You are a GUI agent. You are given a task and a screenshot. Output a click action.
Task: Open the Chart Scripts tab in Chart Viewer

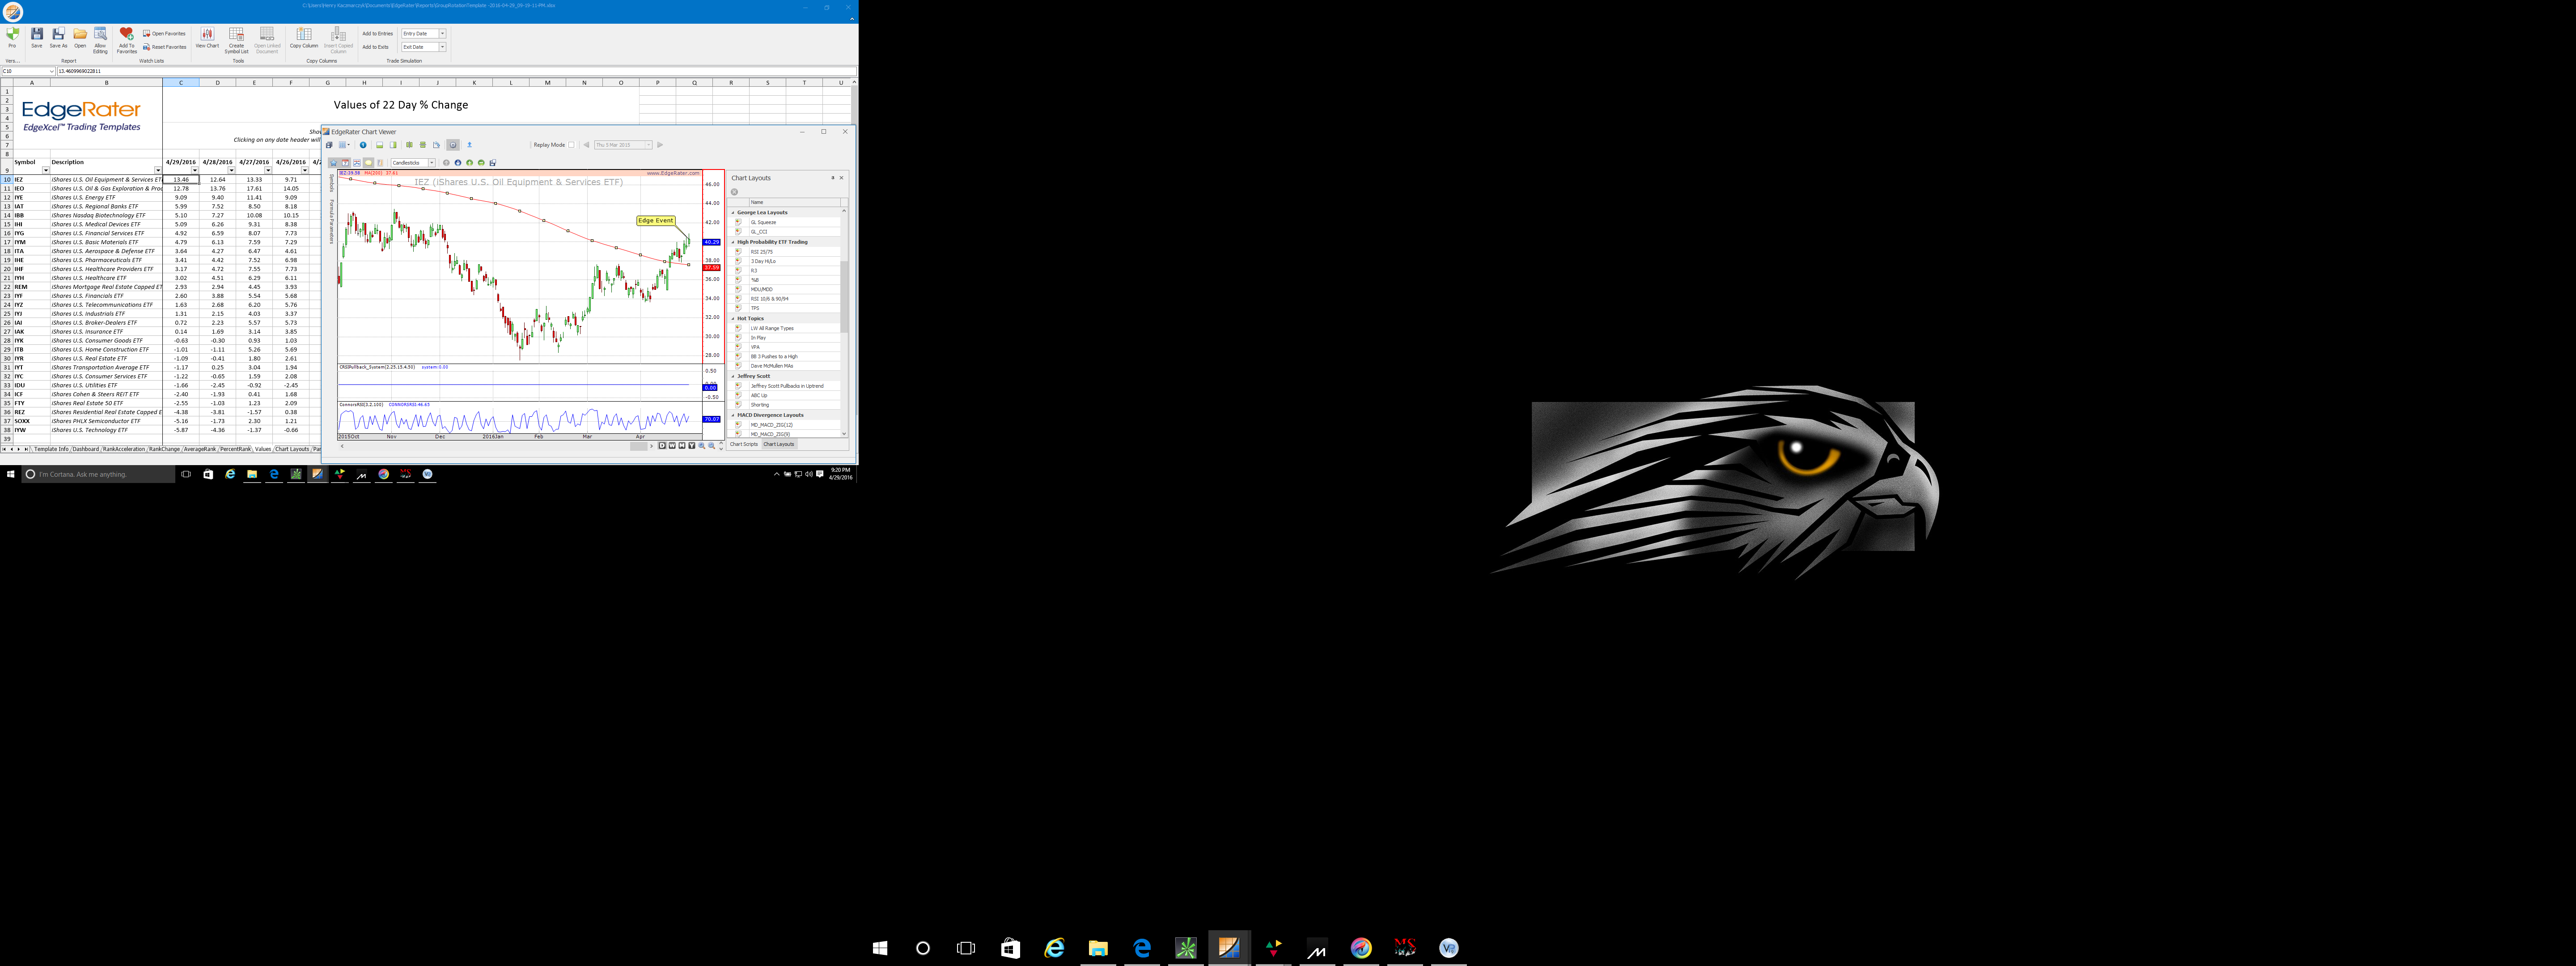744,444
